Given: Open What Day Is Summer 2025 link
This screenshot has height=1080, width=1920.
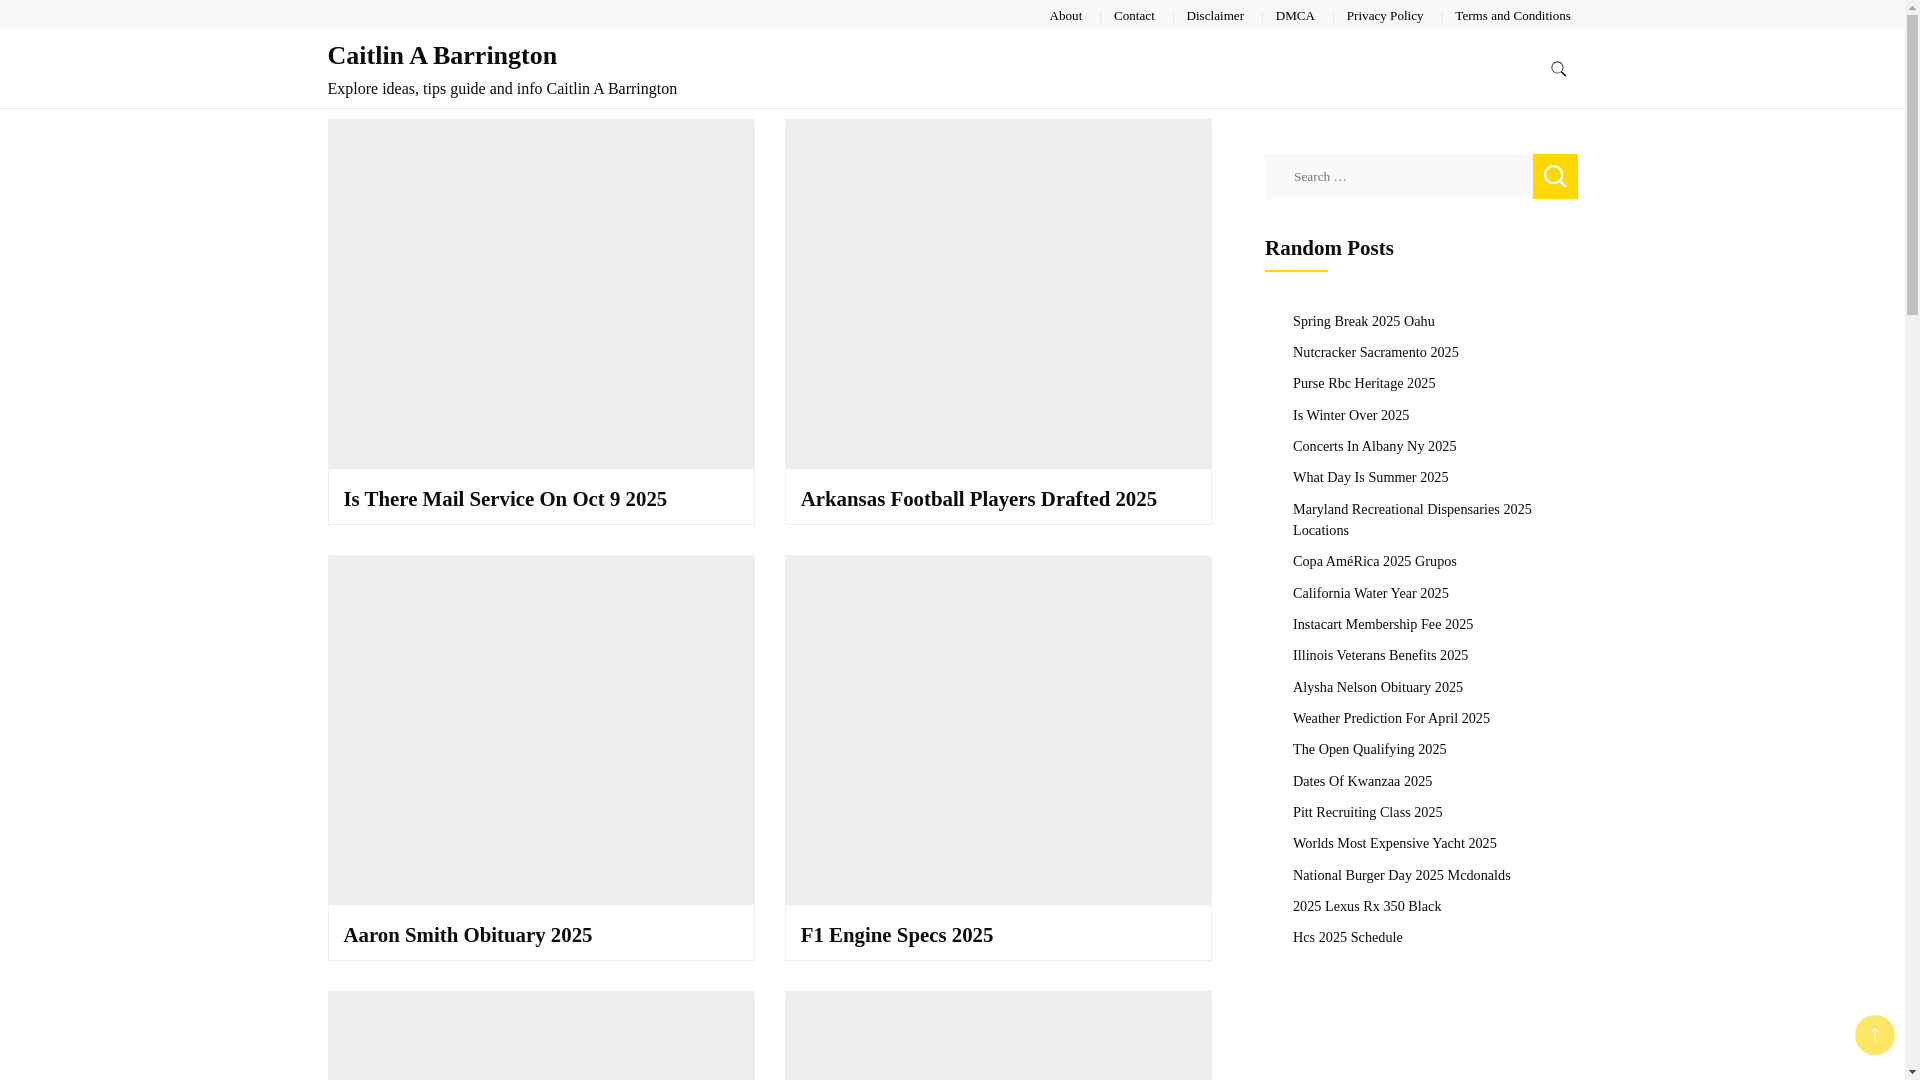Looking at the screenshot, I should 1370,477.
